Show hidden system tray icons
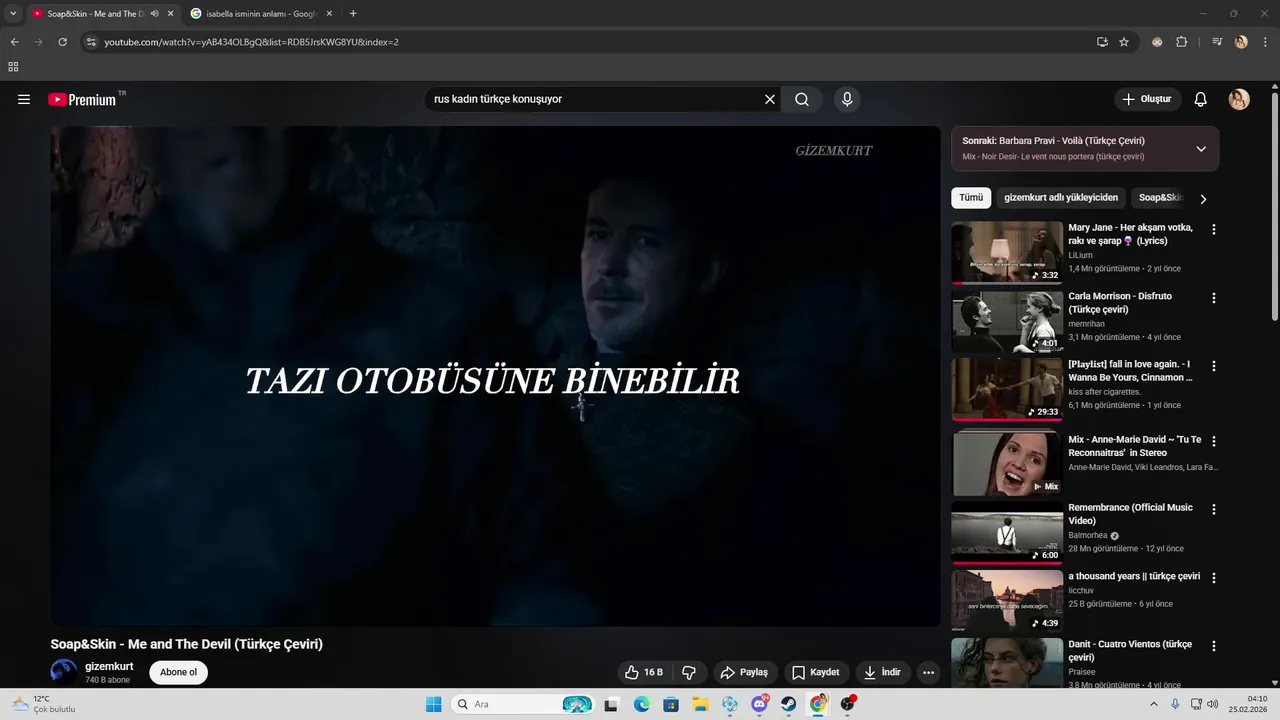 (x=1154, y=705)
